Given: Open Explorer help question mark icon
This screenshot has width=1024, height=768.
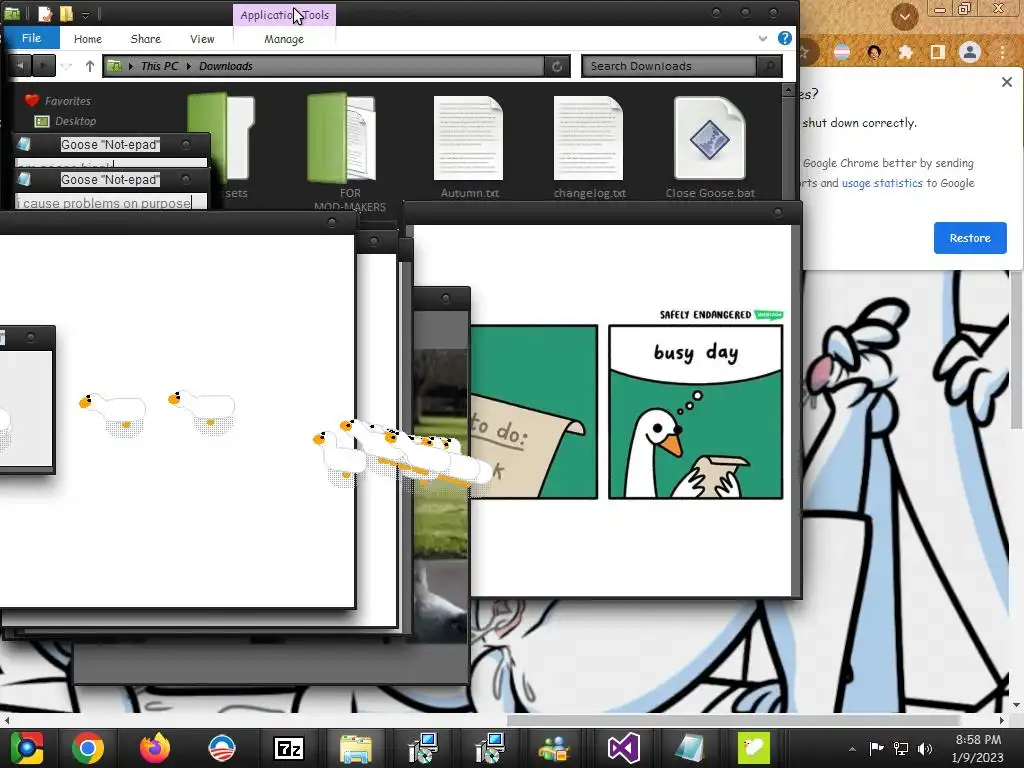Looking at the screenshot, I should (785, 39).
